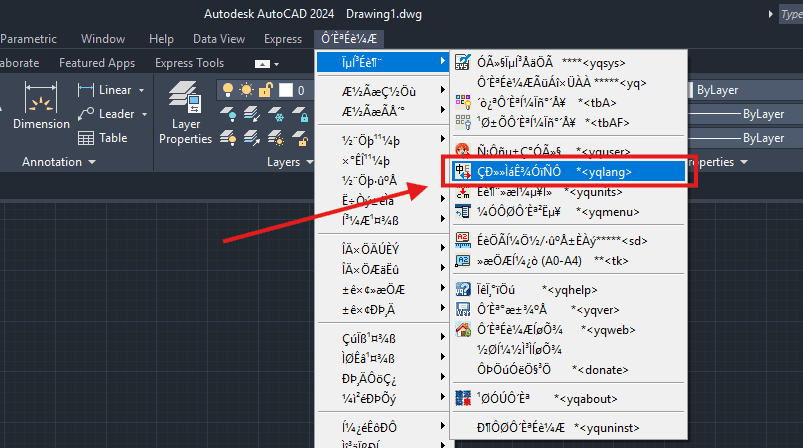Viewport: 803px width, 448px height.
Task: Click the <yqabout> about entry
Action: 568,398
